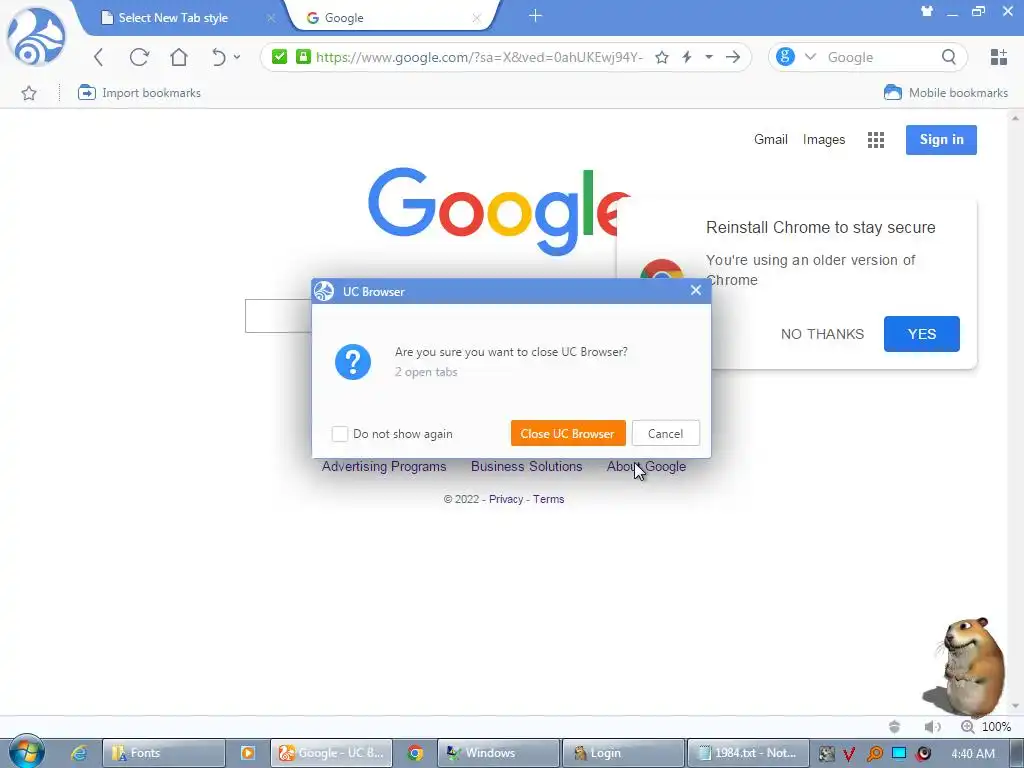Screen dimensions: 1024x768
Task: Click the go arrow in address bar
Action: point(733,57)
